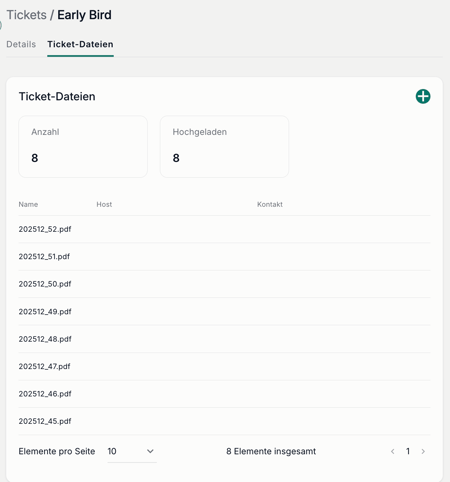Click the 202512_48.pdf entry
450x482 pixels.
(45, 339)
